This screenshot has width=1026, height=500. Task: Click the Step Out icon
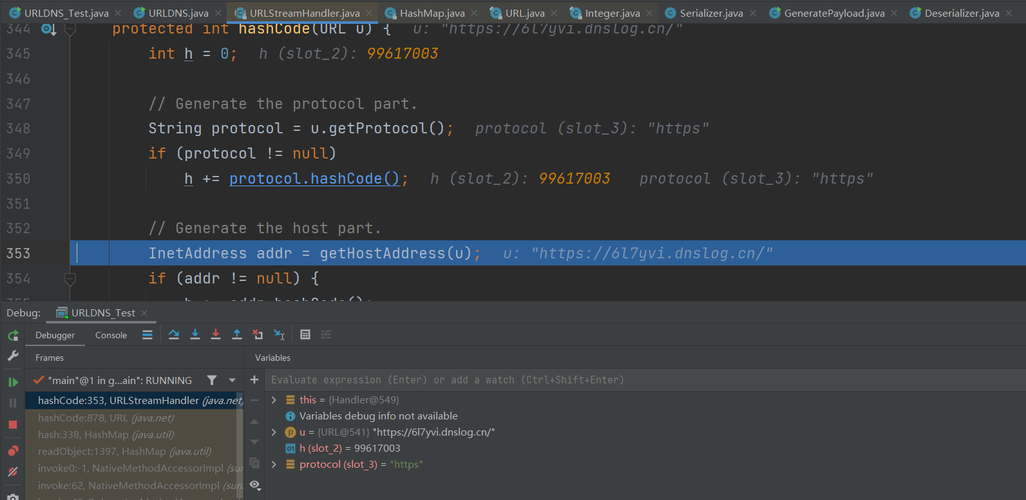click(237, 335)
